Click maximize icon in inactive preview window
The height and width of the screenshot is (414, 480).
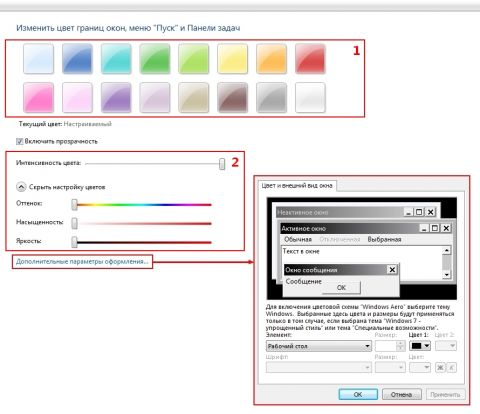pyautogui.click(x=419, y=212)
